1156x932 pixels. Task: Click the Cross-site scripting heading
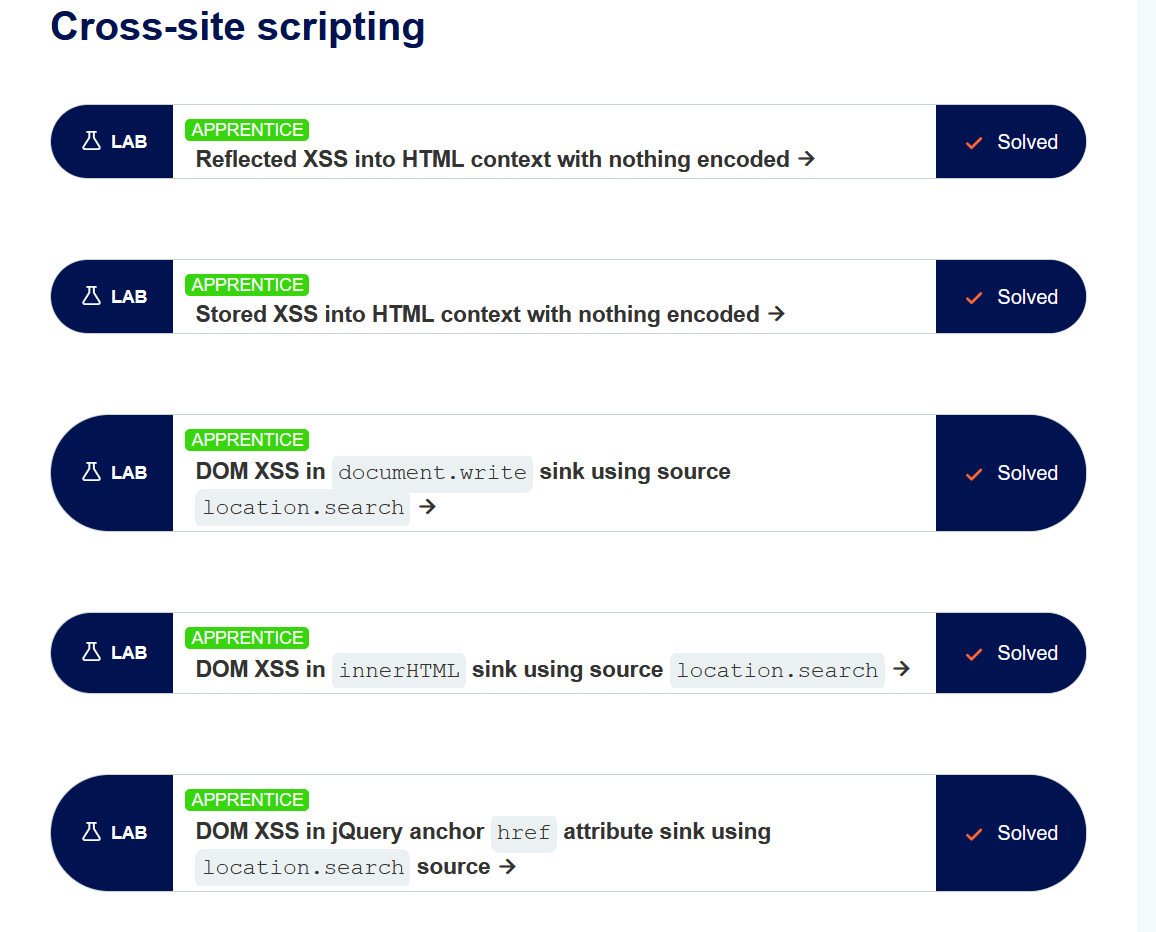pos(238,27)
